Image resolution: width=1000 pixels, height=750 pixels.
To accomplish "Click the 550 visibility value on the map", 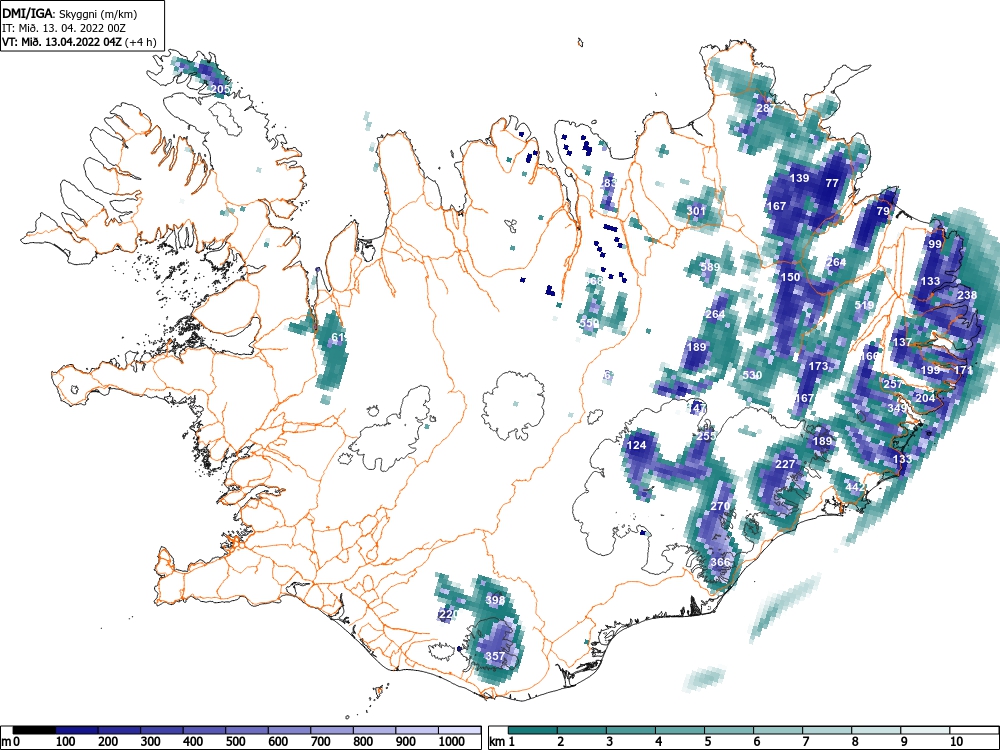I will 589,323.
